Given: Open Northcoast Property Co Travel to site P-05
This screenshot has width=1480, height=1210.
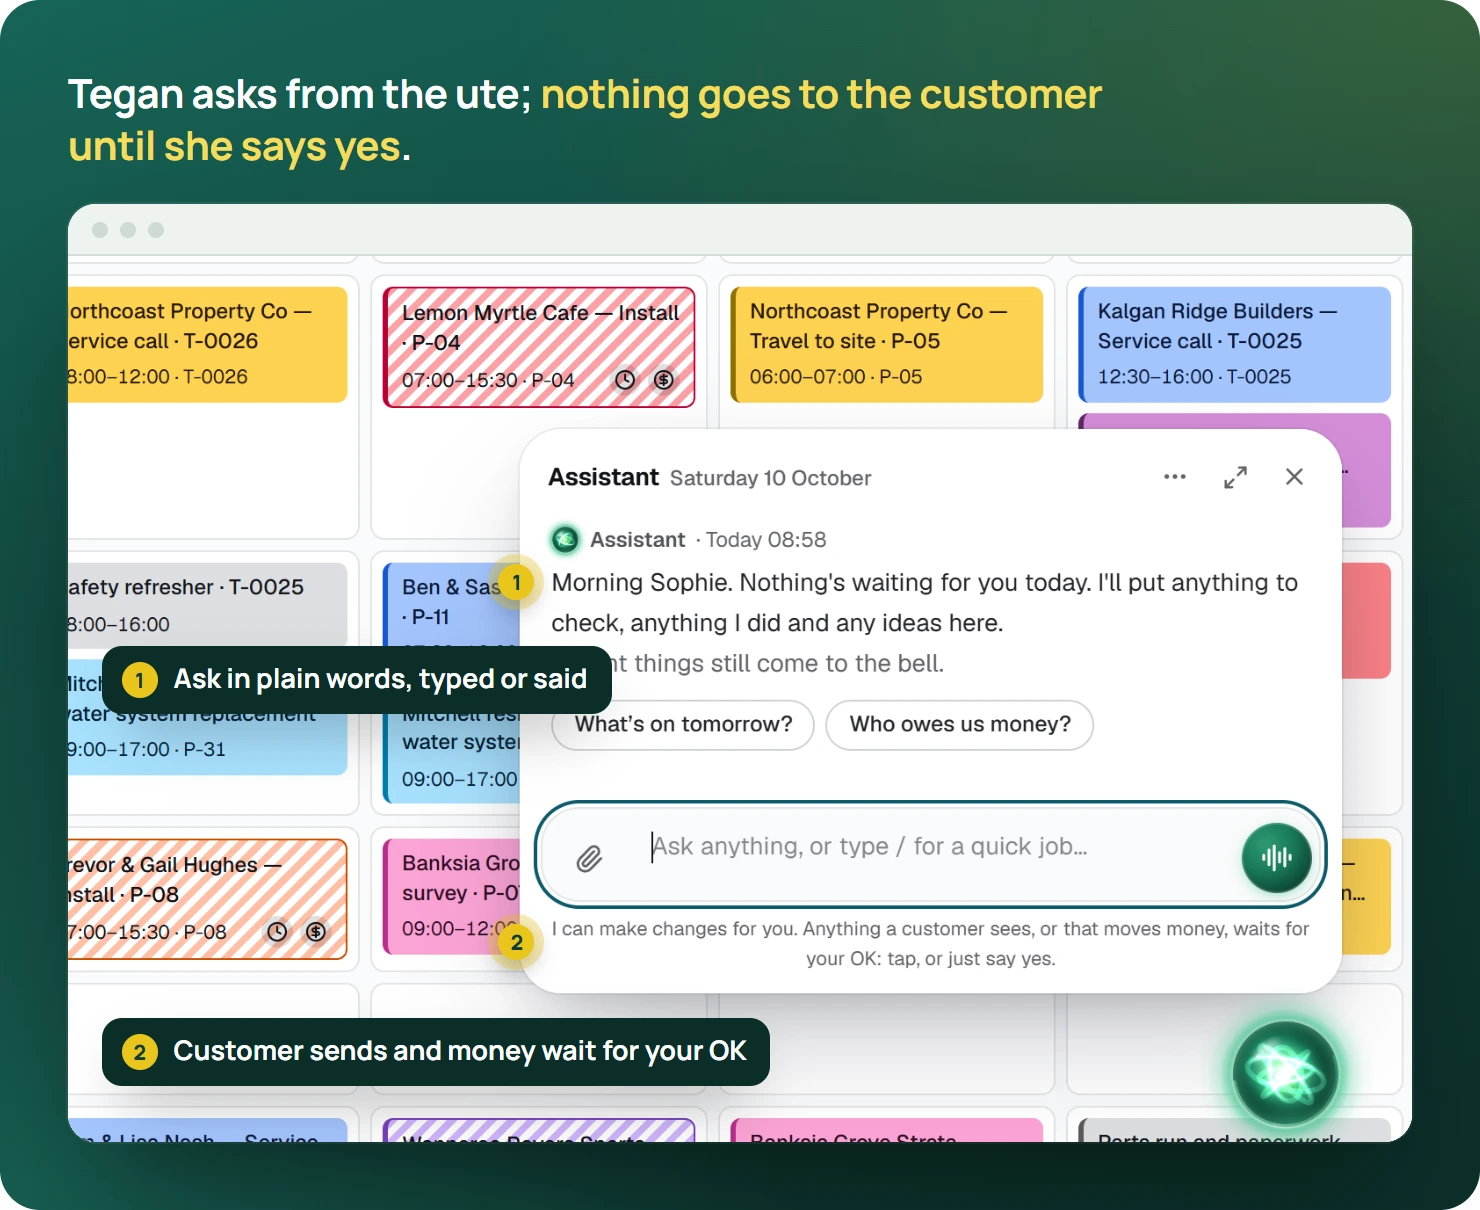Looking at the screenshot, I should [x=887, y=345].
